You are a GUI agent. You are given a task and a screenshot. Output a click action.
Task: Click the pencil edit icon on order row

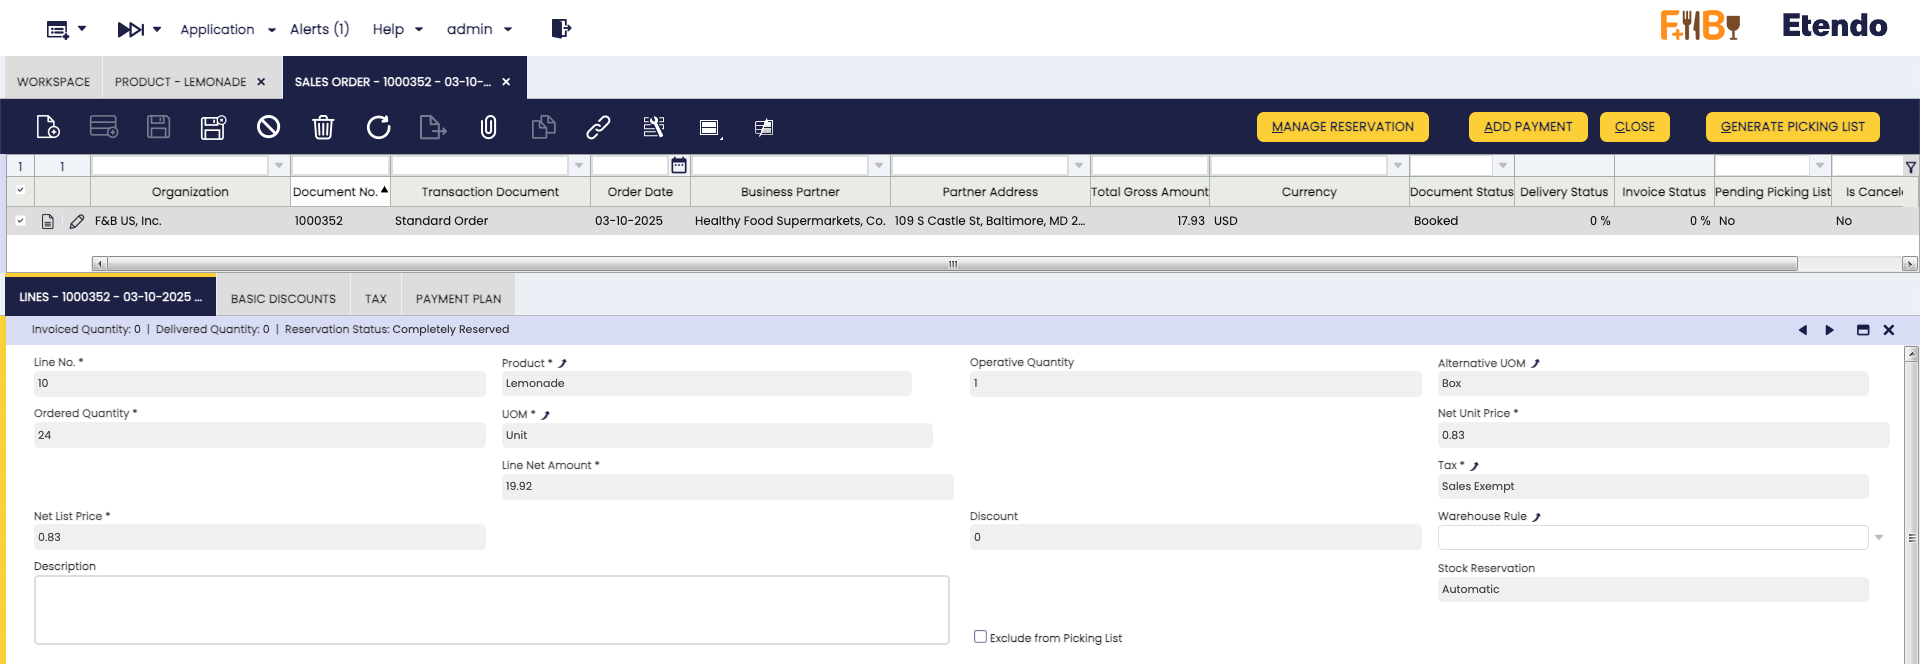click(77, 221)
